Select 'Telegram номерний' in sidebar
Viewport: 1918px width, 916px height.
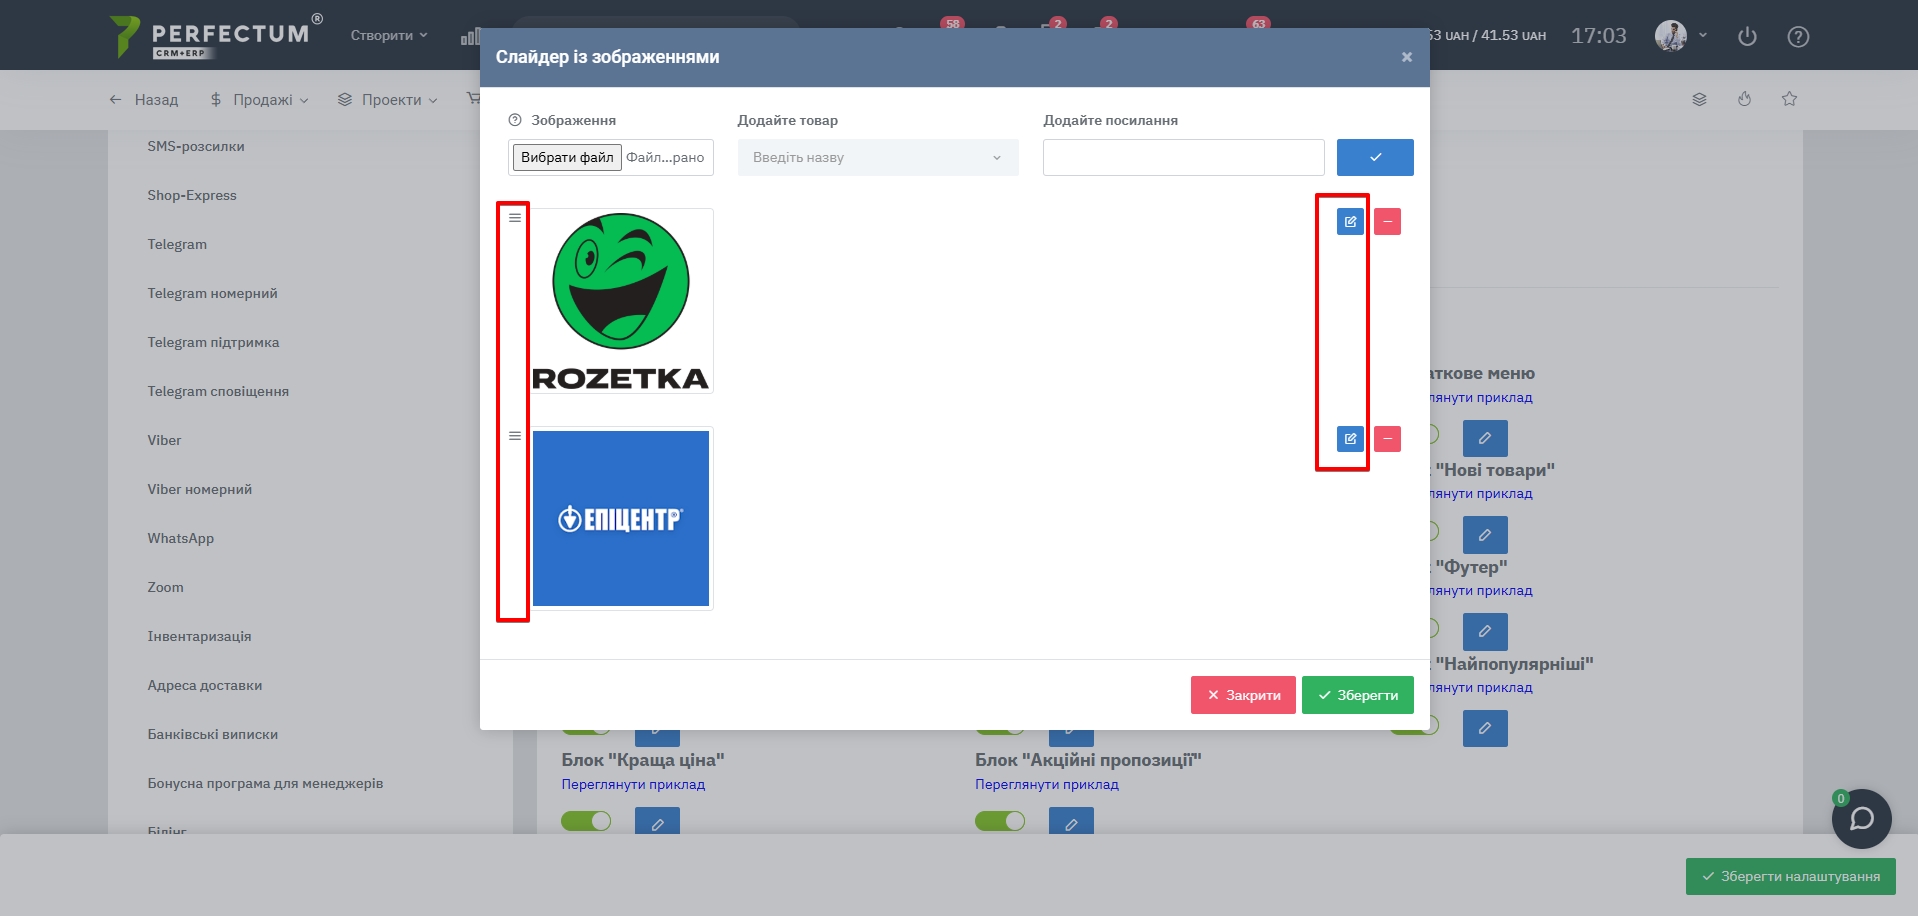212,293
